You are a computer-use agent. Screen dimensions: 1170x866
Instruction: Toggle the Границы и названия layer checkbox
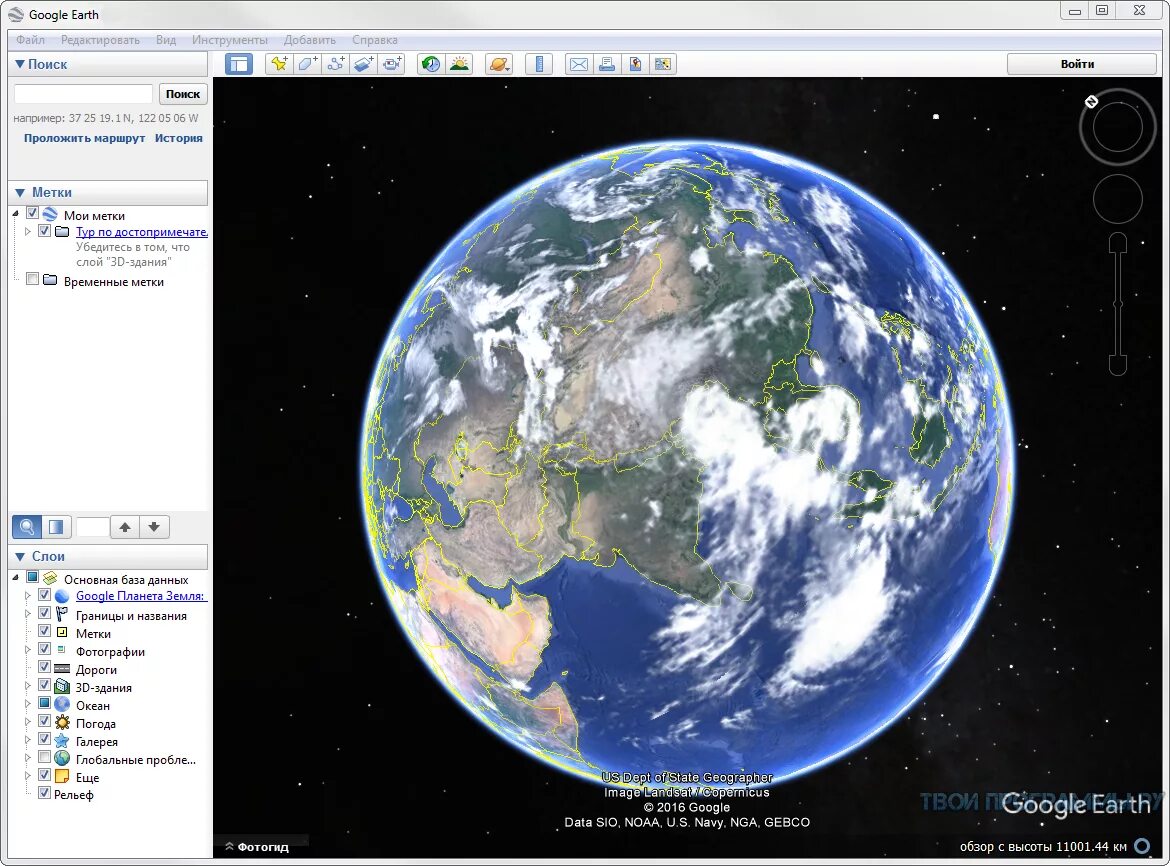pos(44,613)
